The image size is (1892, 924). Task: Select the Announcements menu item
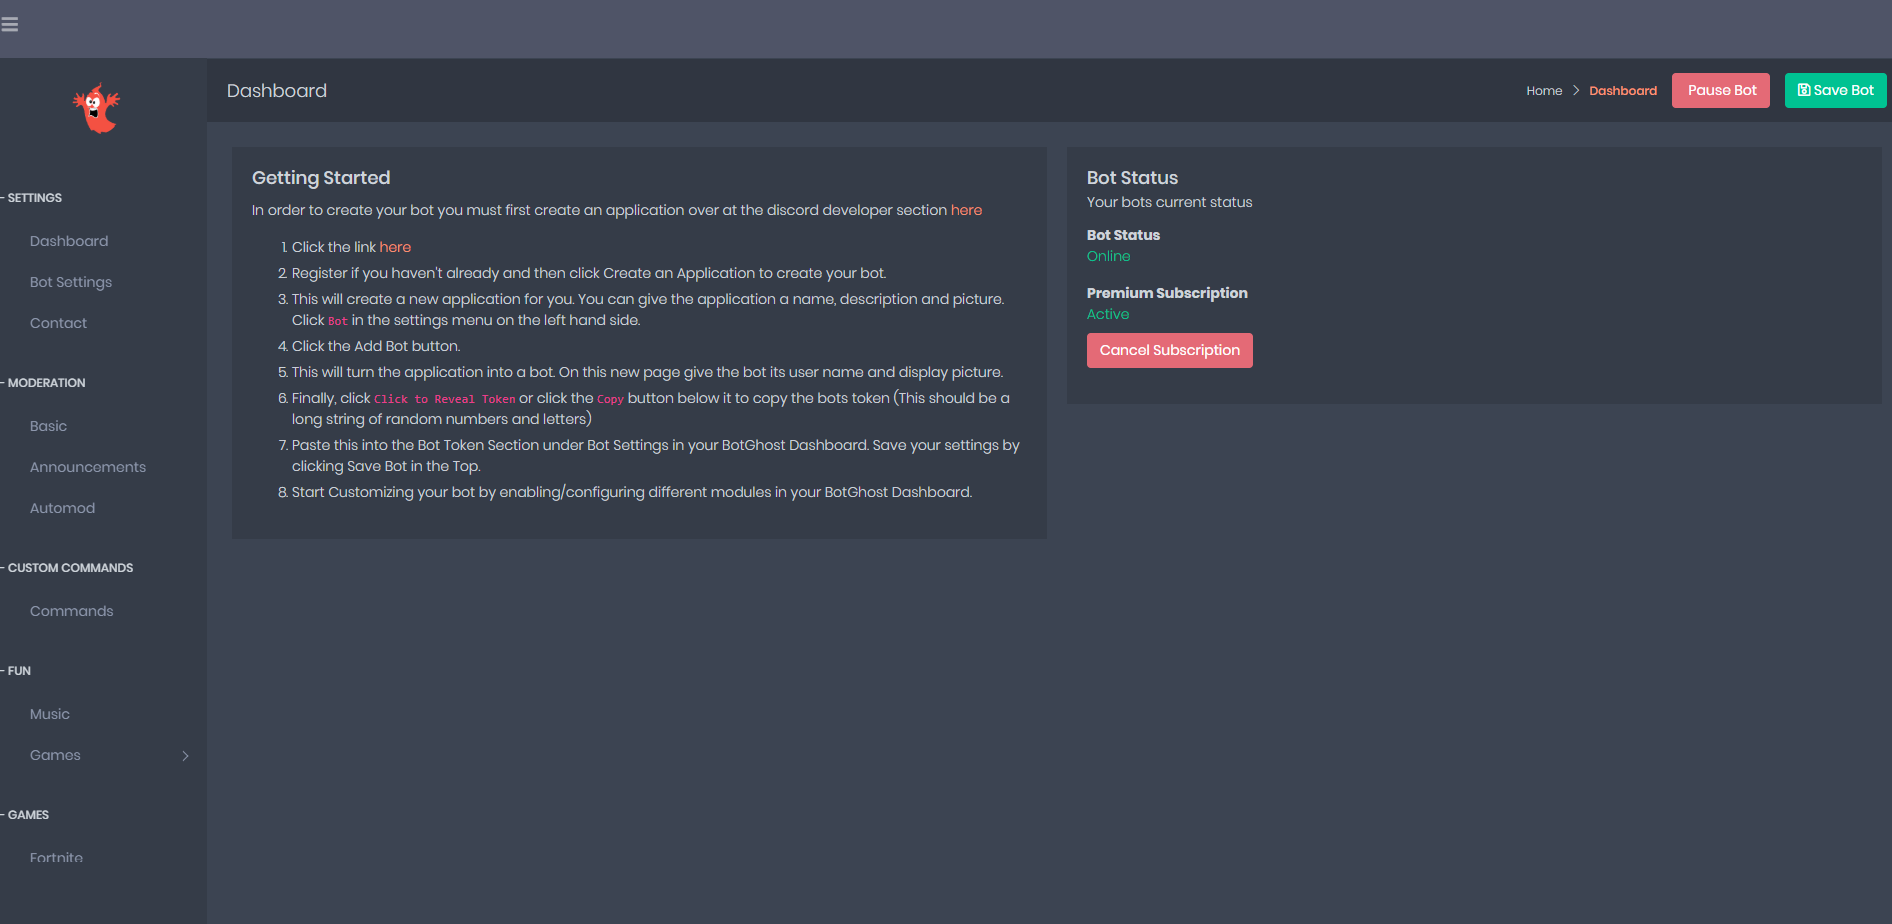click(88, 467)
